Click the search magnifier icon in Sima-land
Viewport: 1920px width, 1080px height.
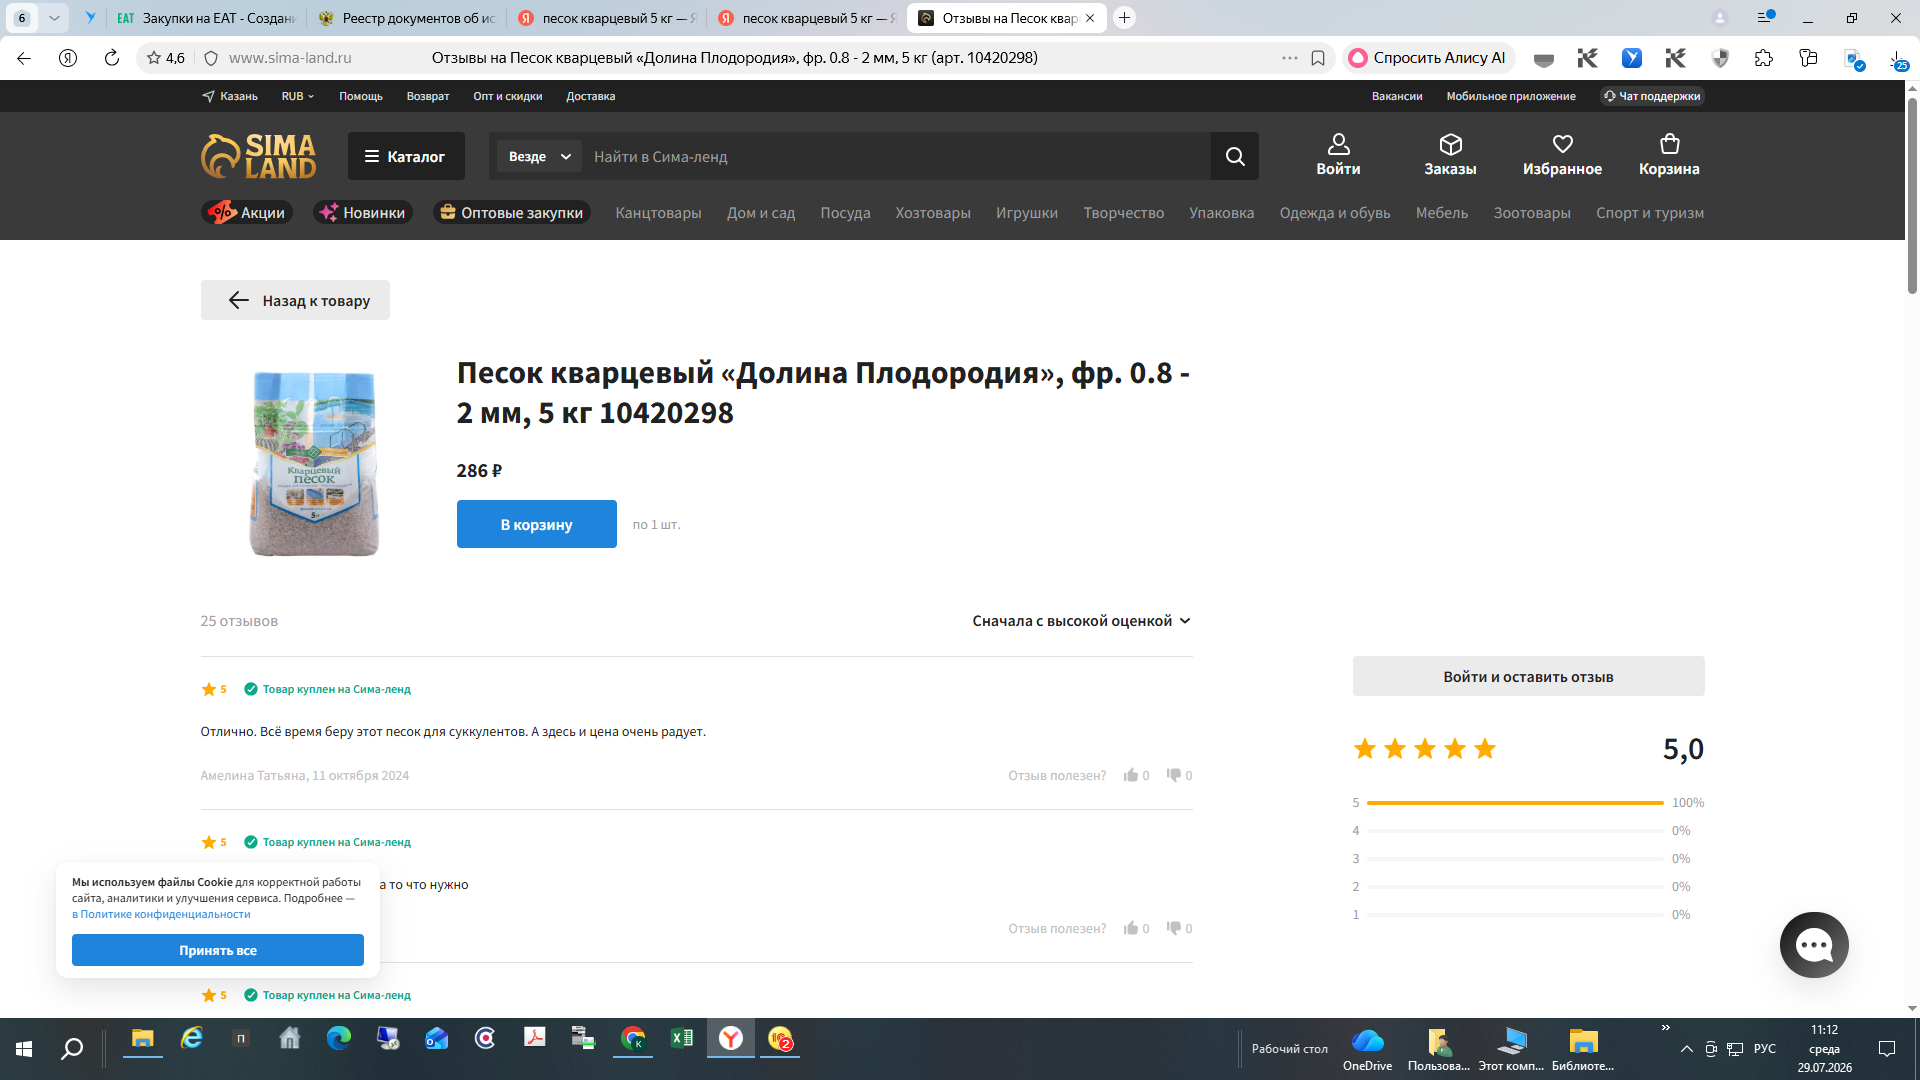1235,156
